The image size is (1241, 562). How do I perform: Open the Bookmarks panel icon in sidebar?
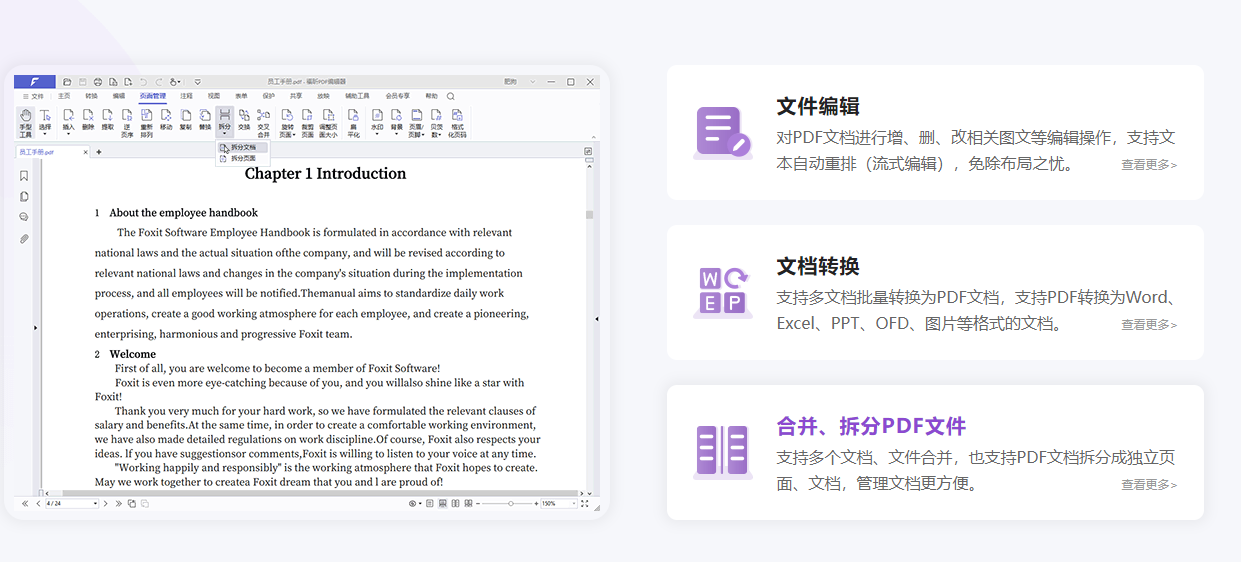click(x=24, y=176)
